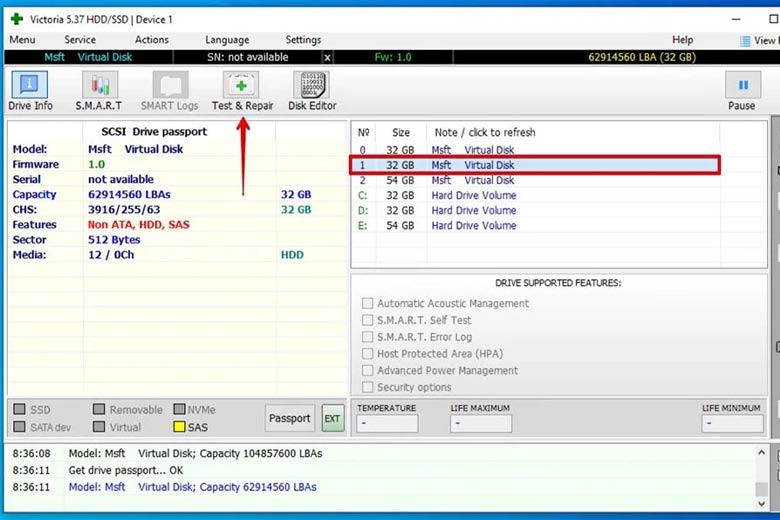Click log entry 'Get drive passport... OK'
Viewport: 780px width, 520px height.
point(126,470)
